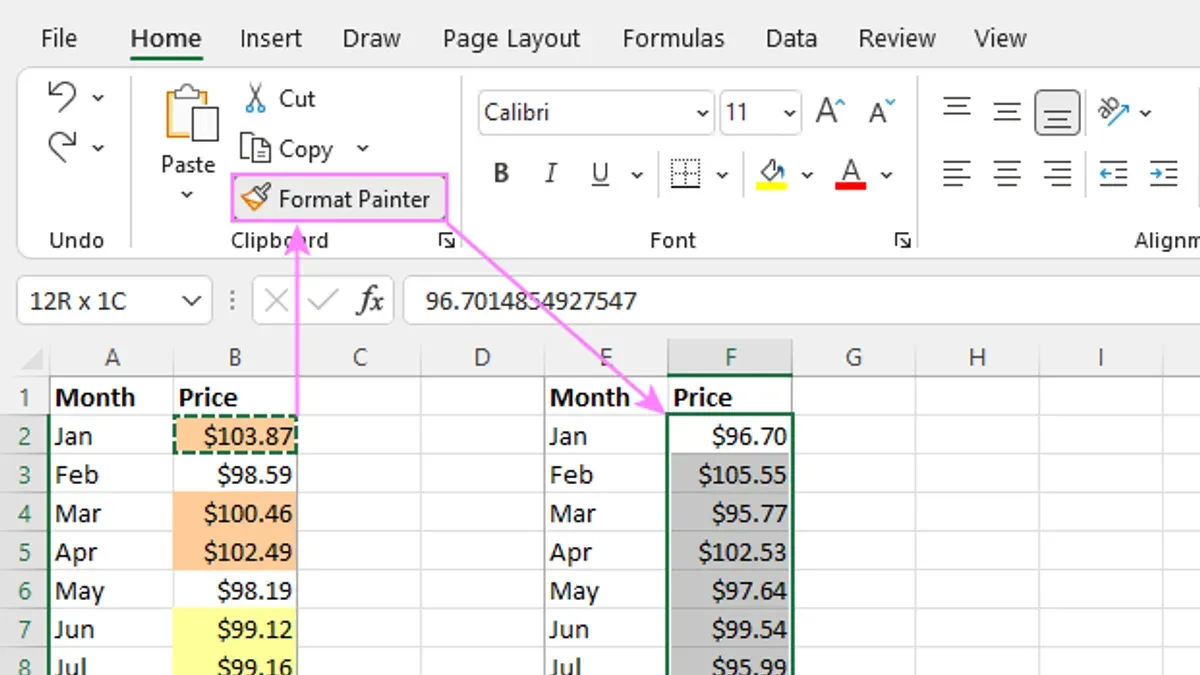Expand the Undo history dropdown arrow
This screenshot has width=1200, height=675.
[x=98, y=98]
